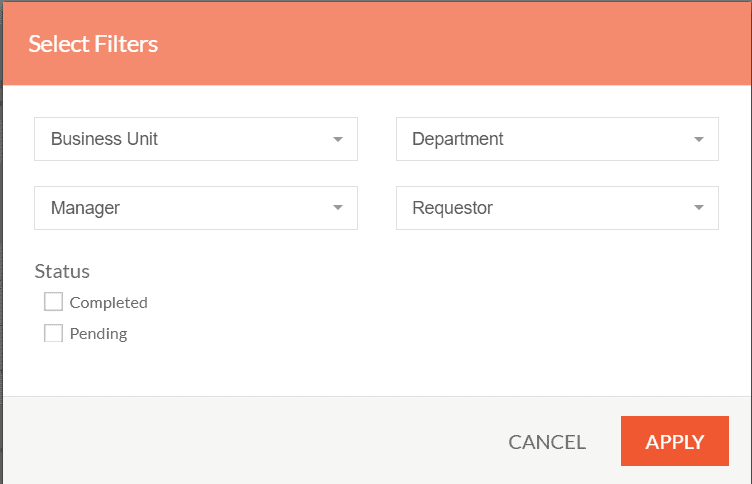The width and height of the screenshot is (752, 484).
Task: Click the Requestor placeholder text
Action: 452,208
